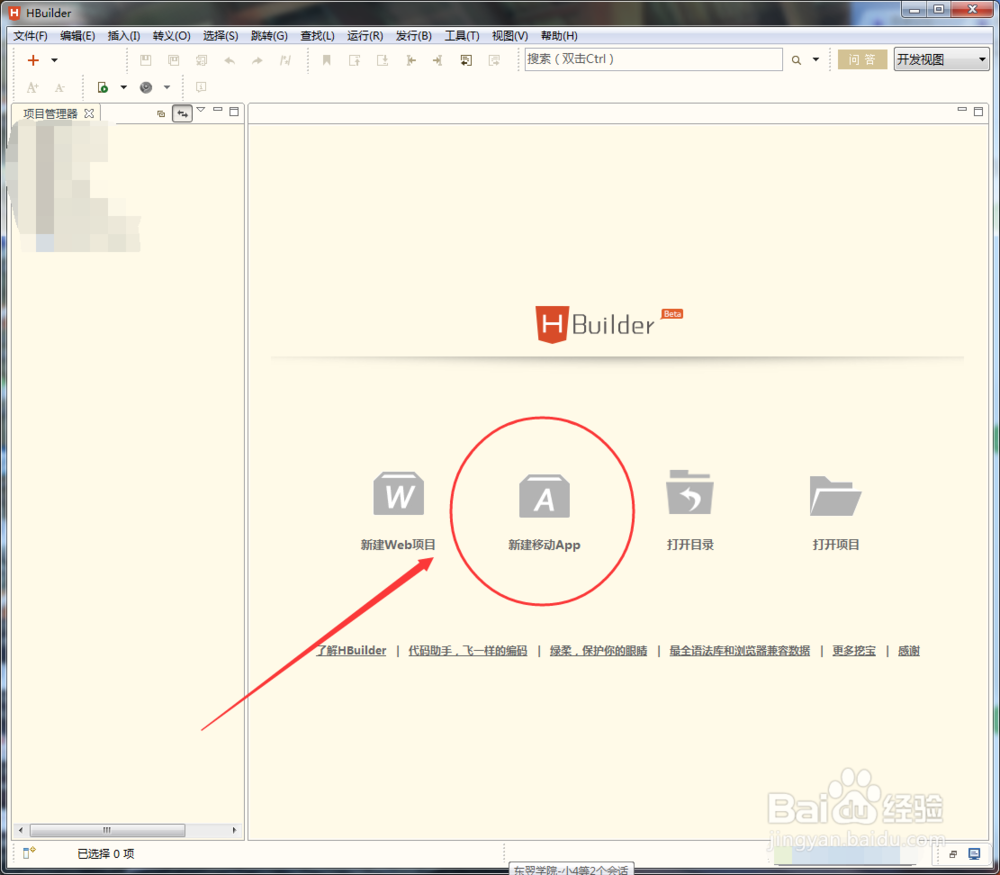This screenshot has width=1000, height=875.
Task: Click the red plus New icon
Action: (33, 60)
